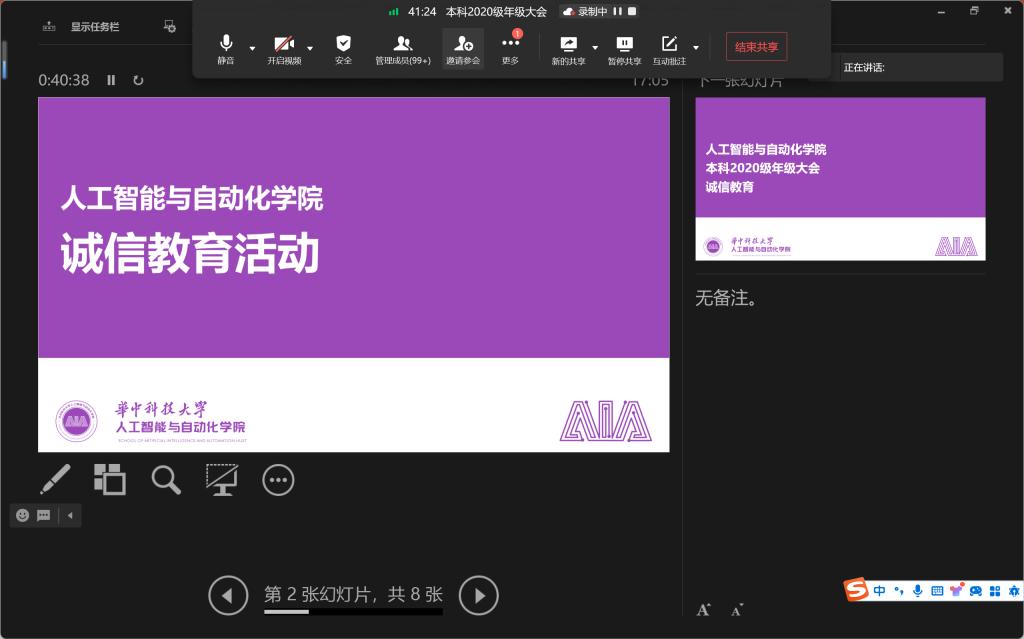Reset the presentation timer
The width and height of the screenshot is (1024, 639).
click(x=138, y=80)
